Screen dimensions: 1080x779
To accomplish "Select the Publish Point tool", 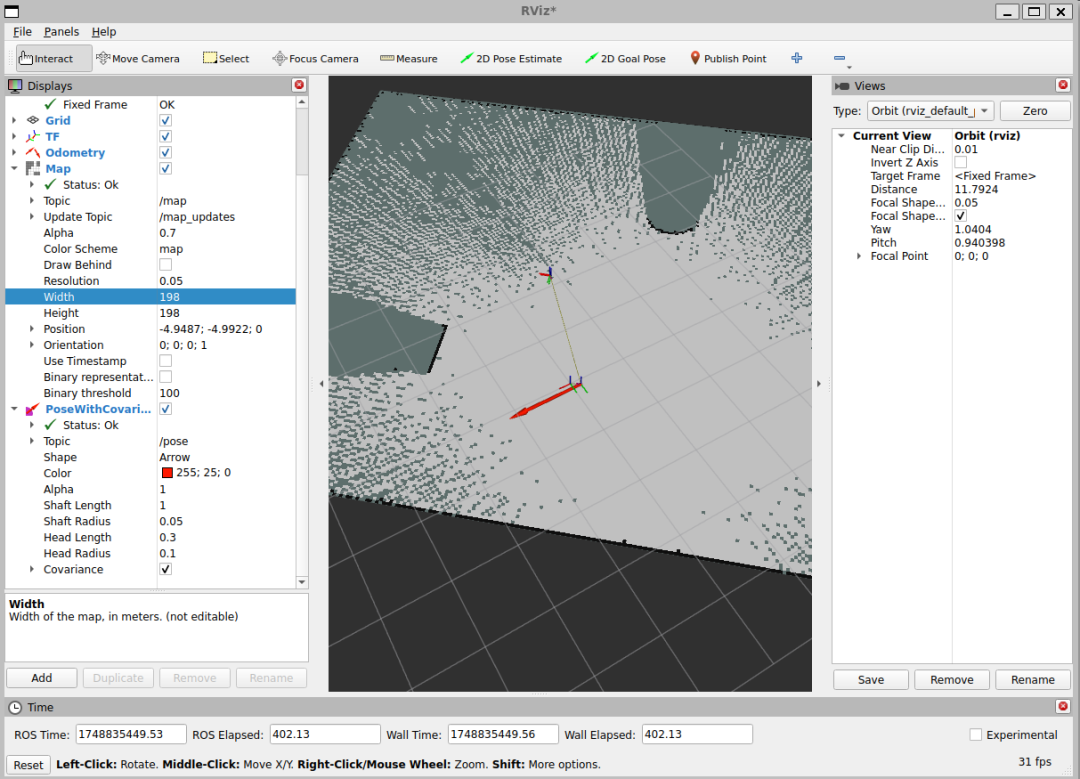I will point(728,57).
